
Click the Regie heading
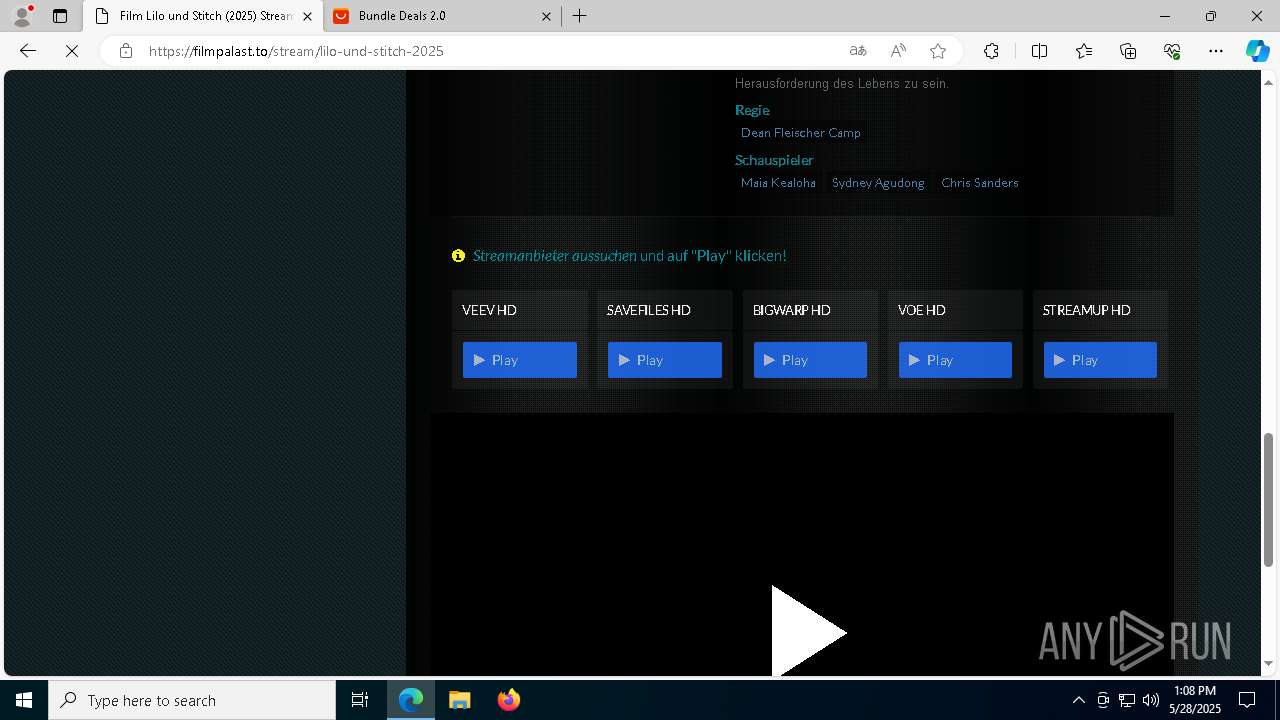(x=752, y=110)
